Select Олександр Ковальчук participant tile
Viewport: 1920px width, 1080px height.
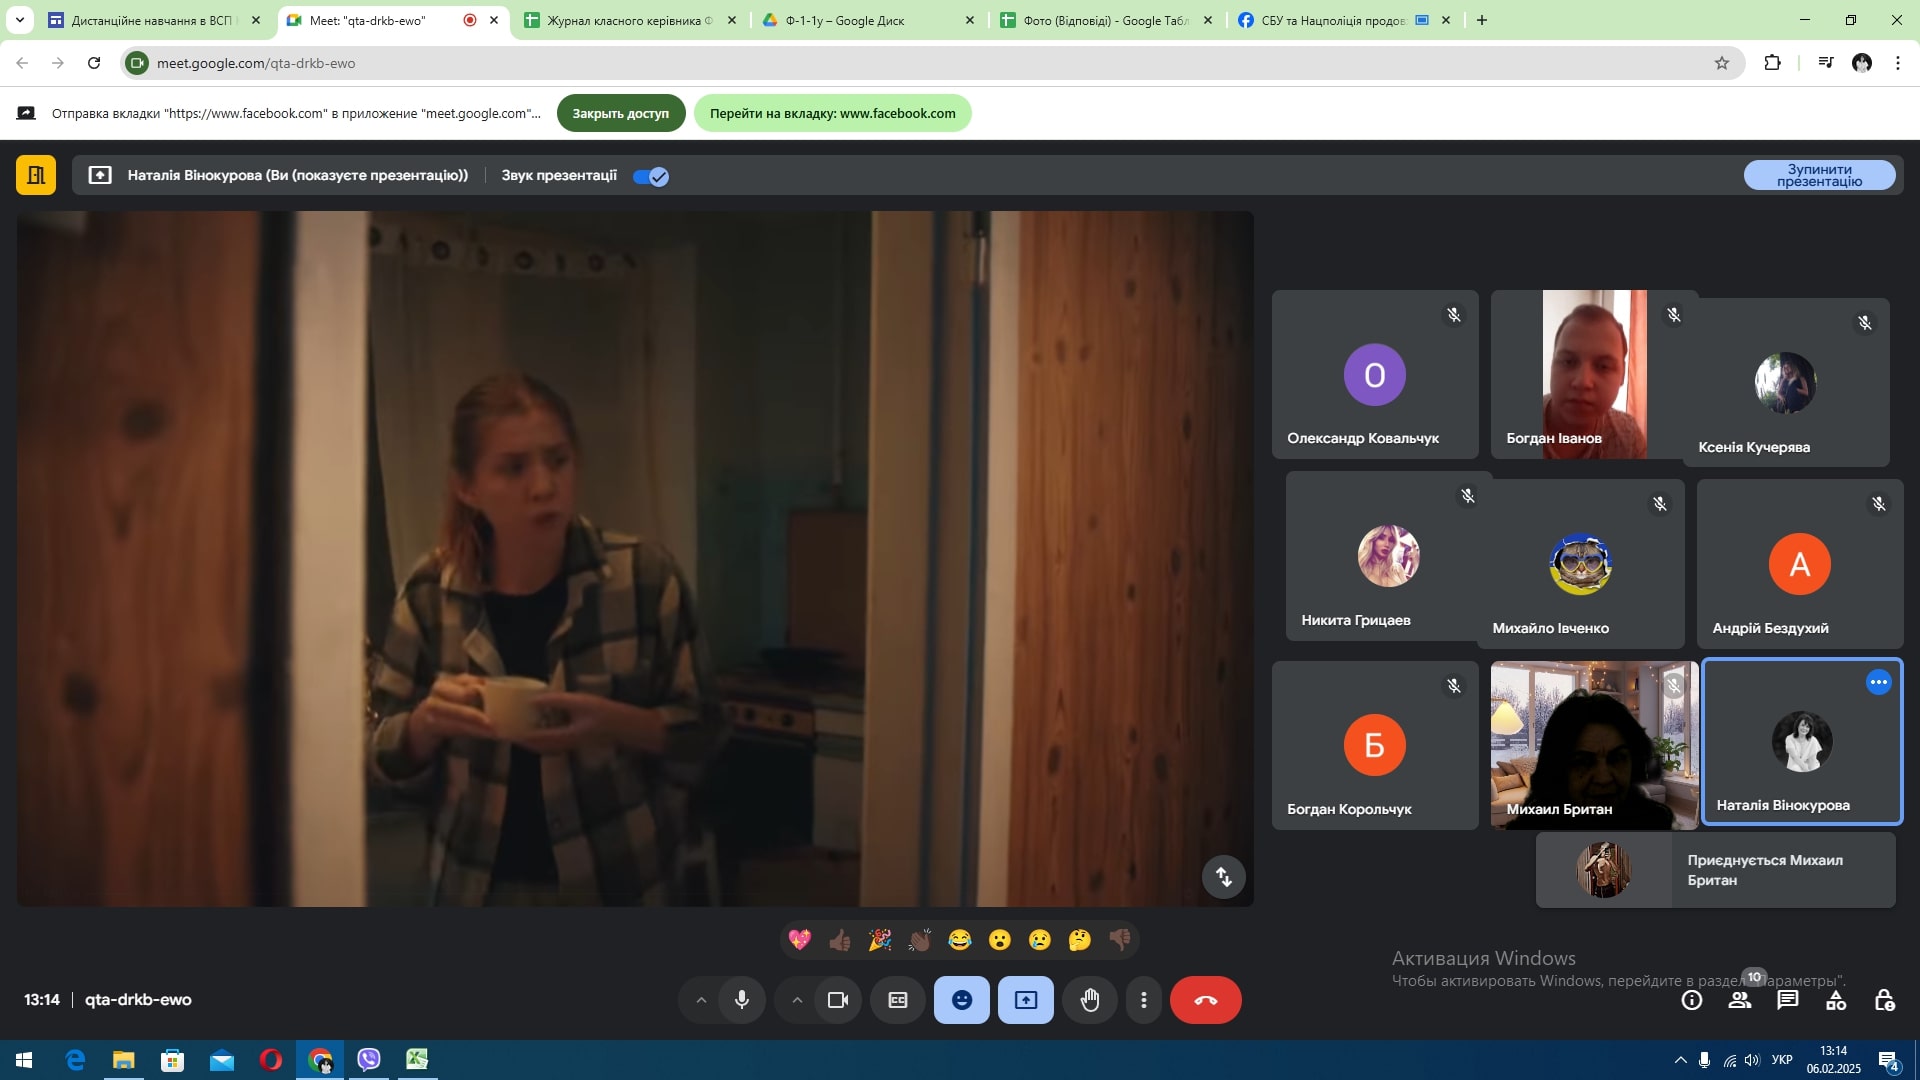[1375, 374]
